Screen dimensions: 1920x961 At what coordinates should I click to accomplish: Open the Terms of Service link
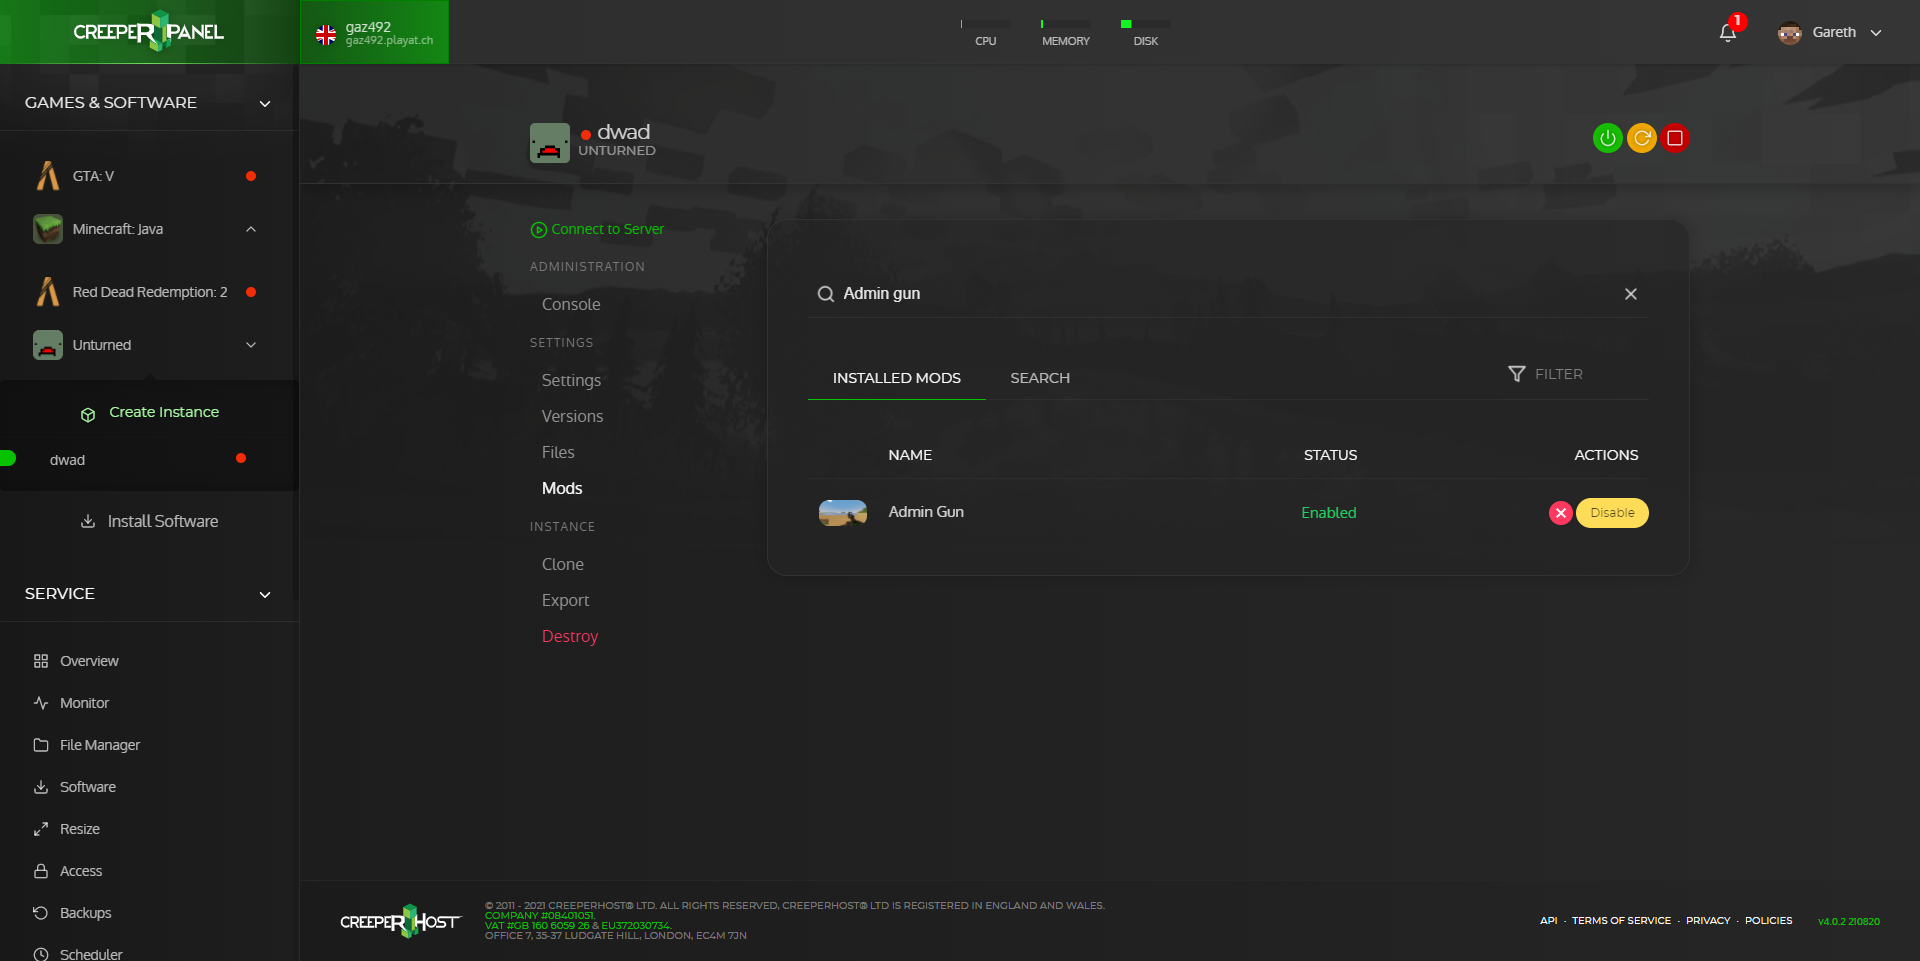(1621, 921)
